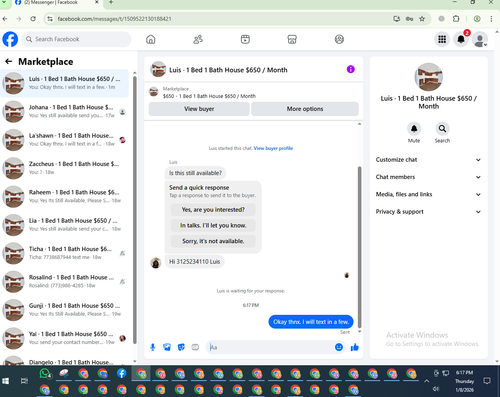The image size is (500, 397).
Task: Open Windows notification center icon
Action: pyautogui.click(x=487, y=381)
